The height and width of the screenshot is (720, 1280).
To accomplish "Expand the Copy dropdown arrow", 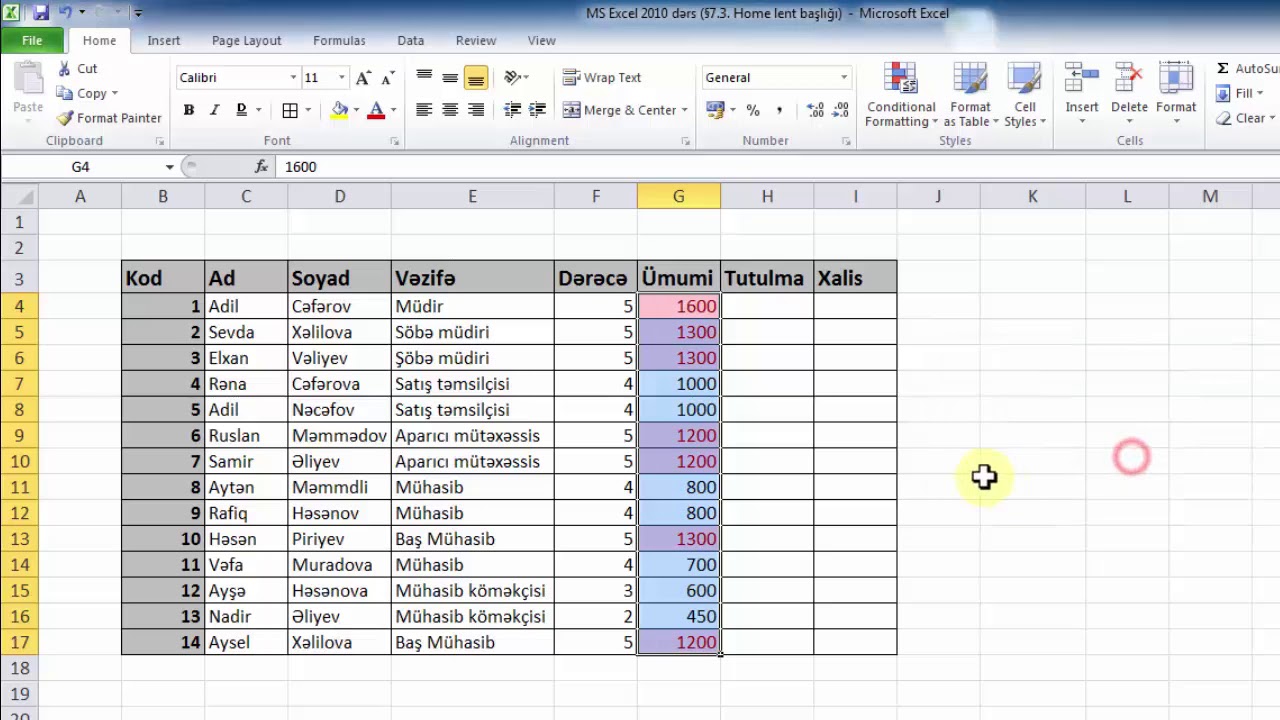I will point(114,94).
